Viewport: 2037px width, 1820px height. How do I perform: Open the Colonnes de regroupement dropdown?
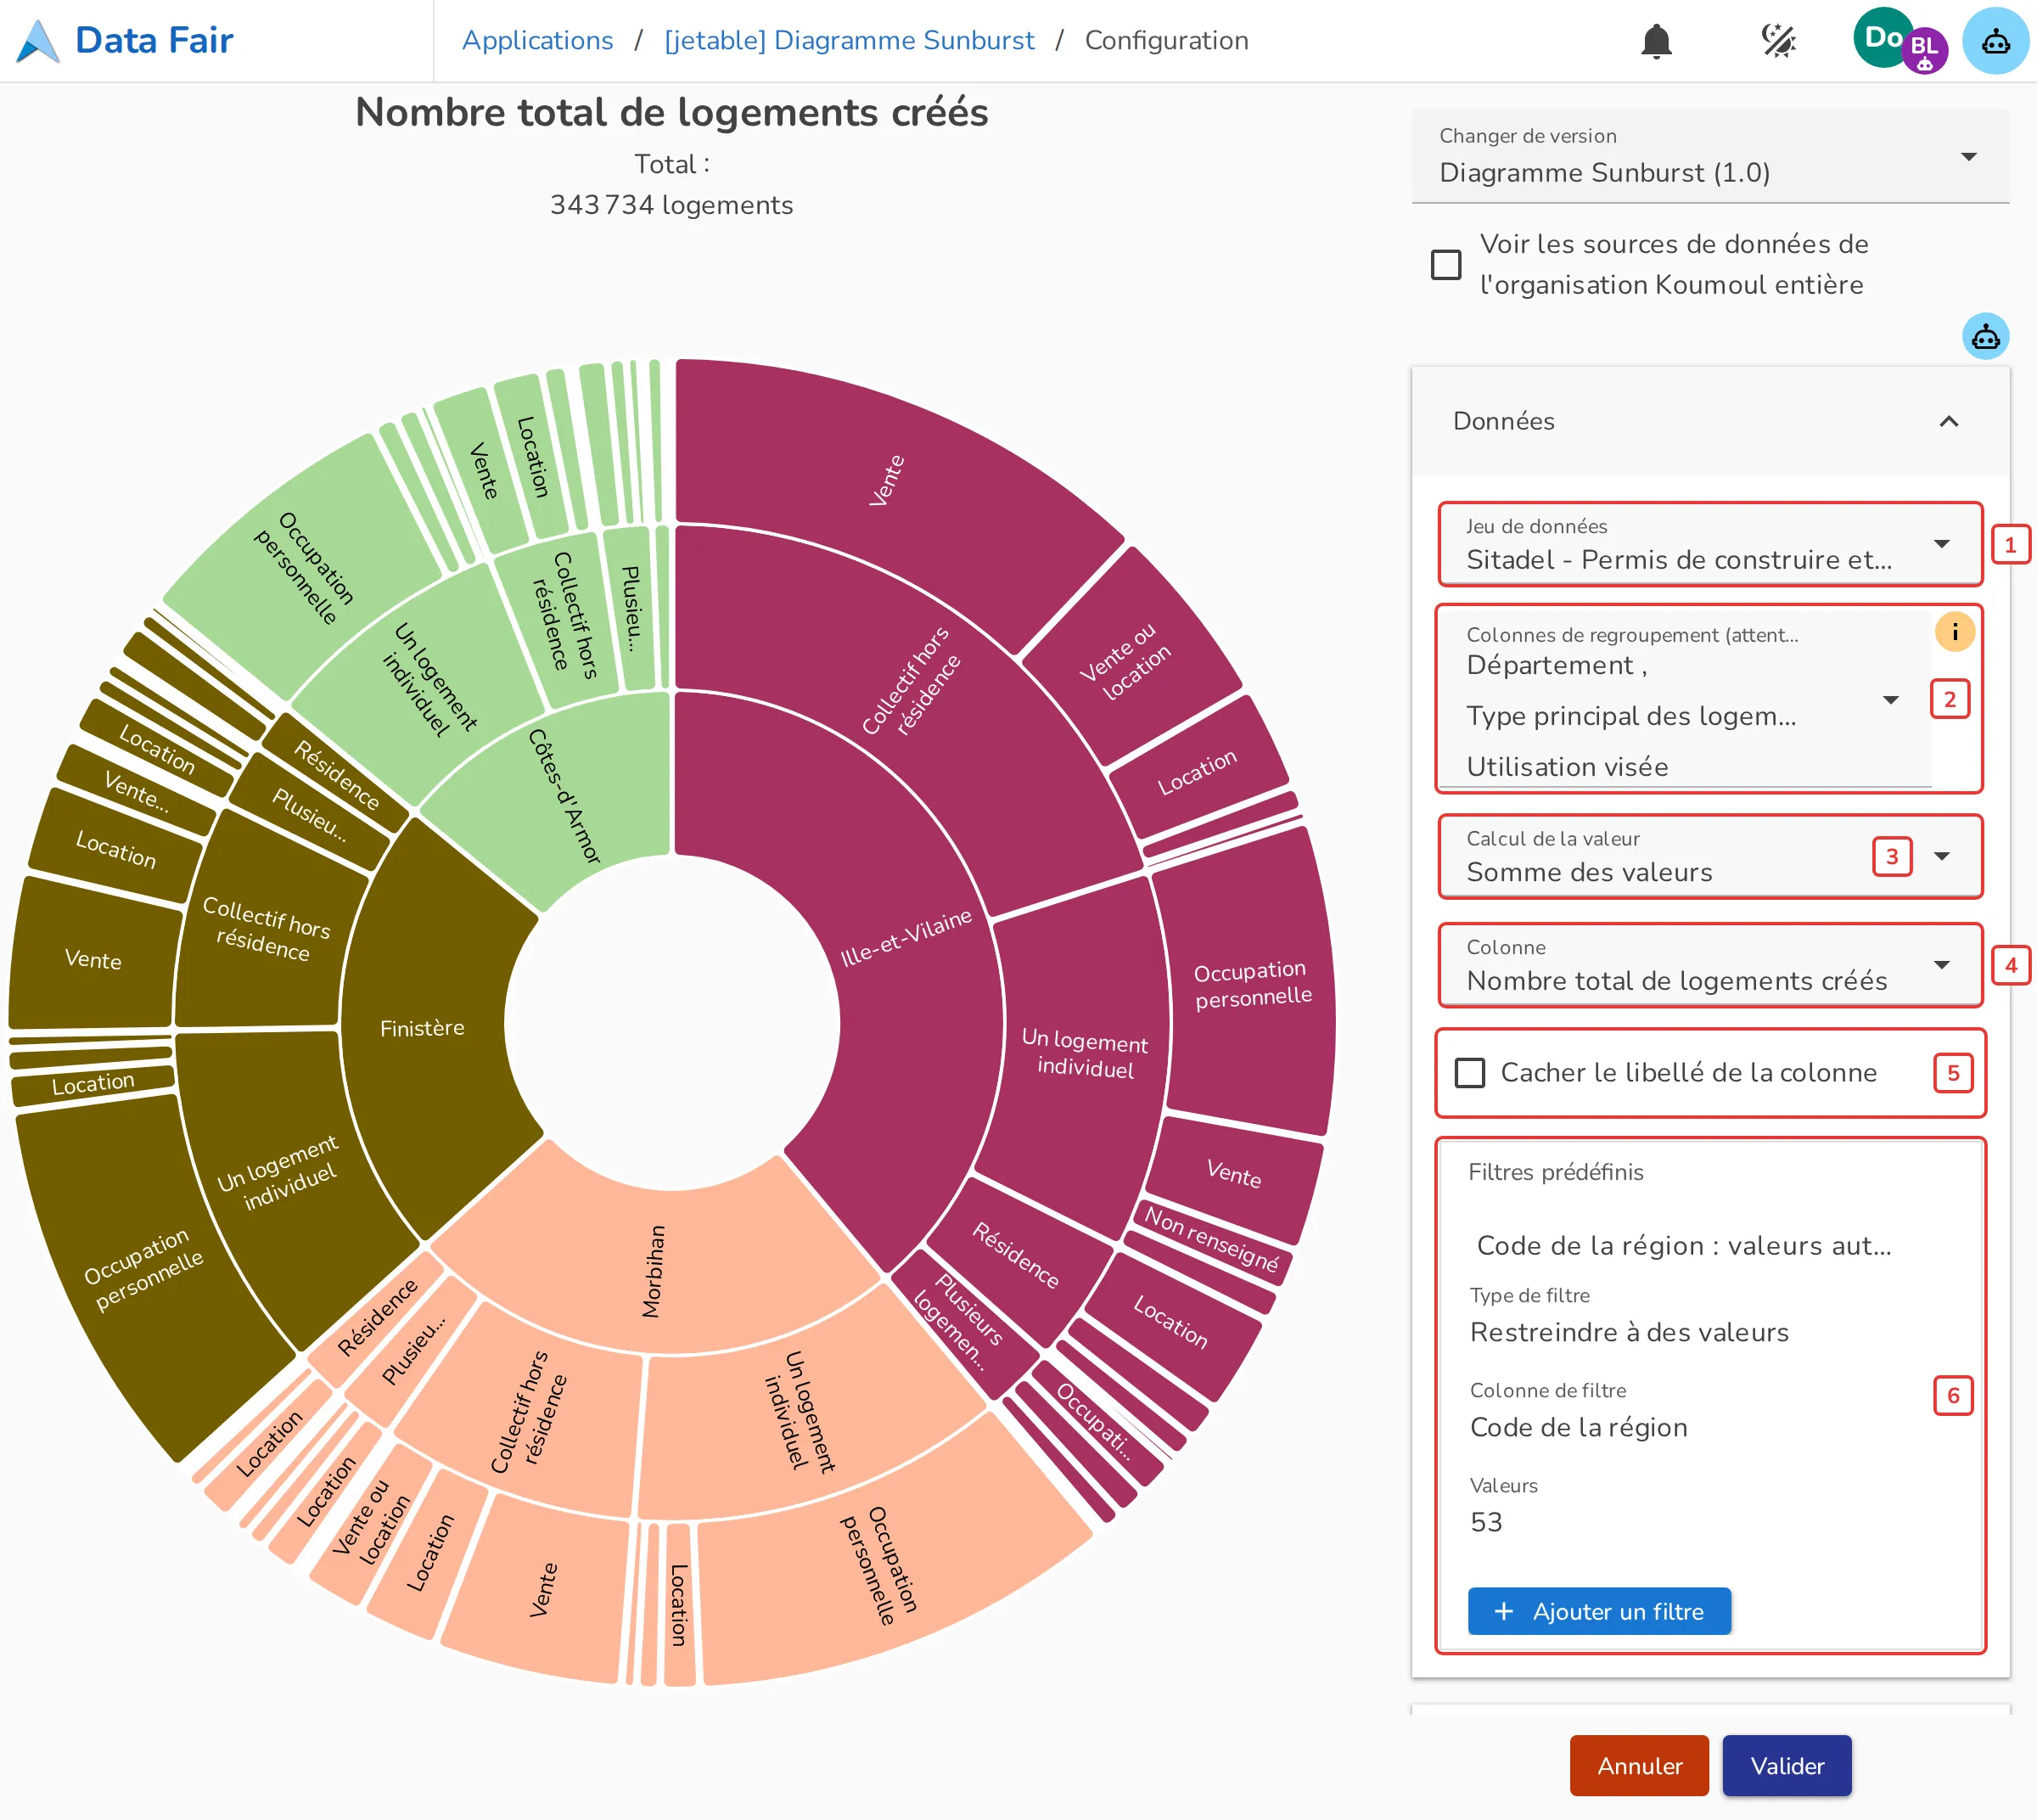point(1685,700)
